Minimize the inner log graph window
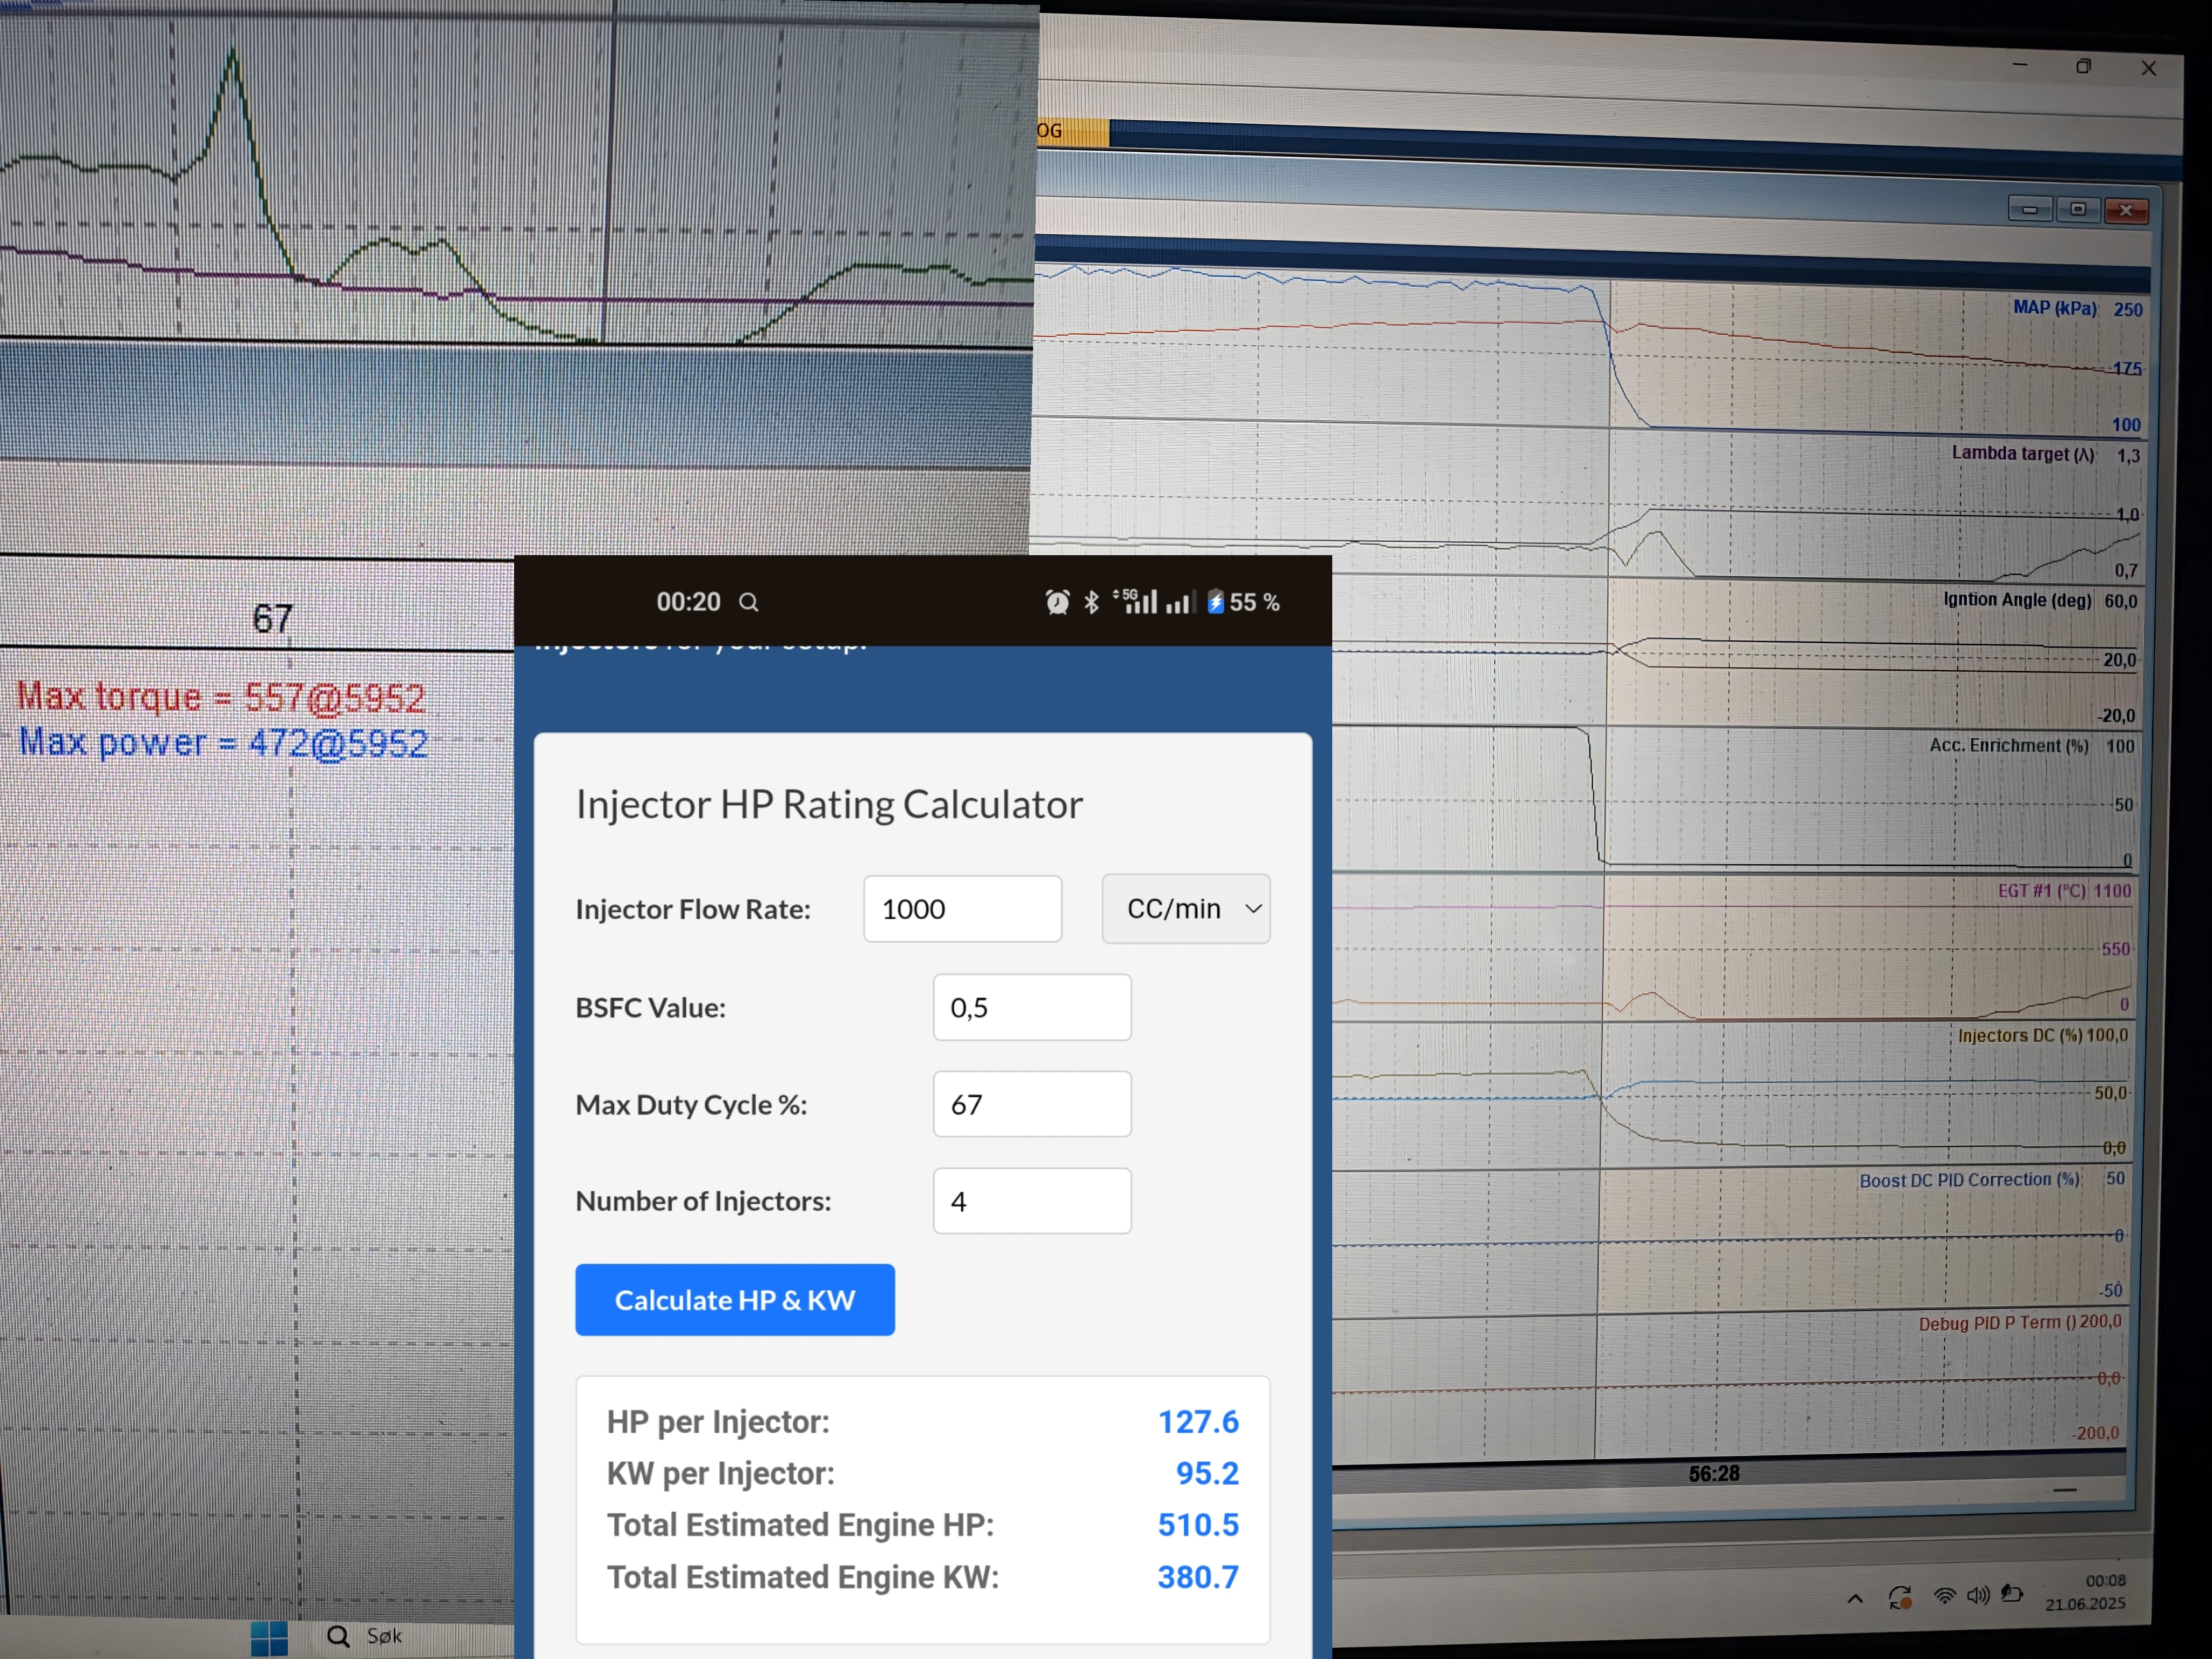Screen dimensions: 2212x1659 click(2030, 209)
